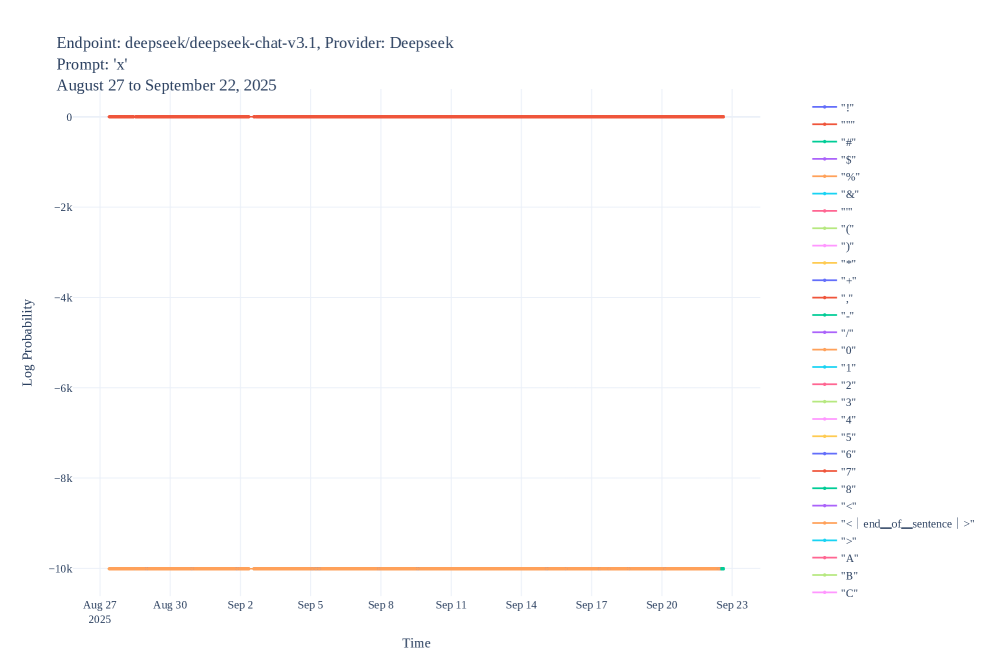
Task: Toggle the "!" trace in legend
Action: click(x=847, y=107)
